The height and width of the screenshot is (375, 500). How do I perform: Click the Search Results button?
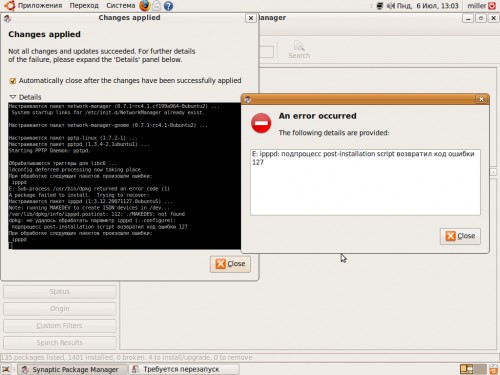[x=60, y=343]
